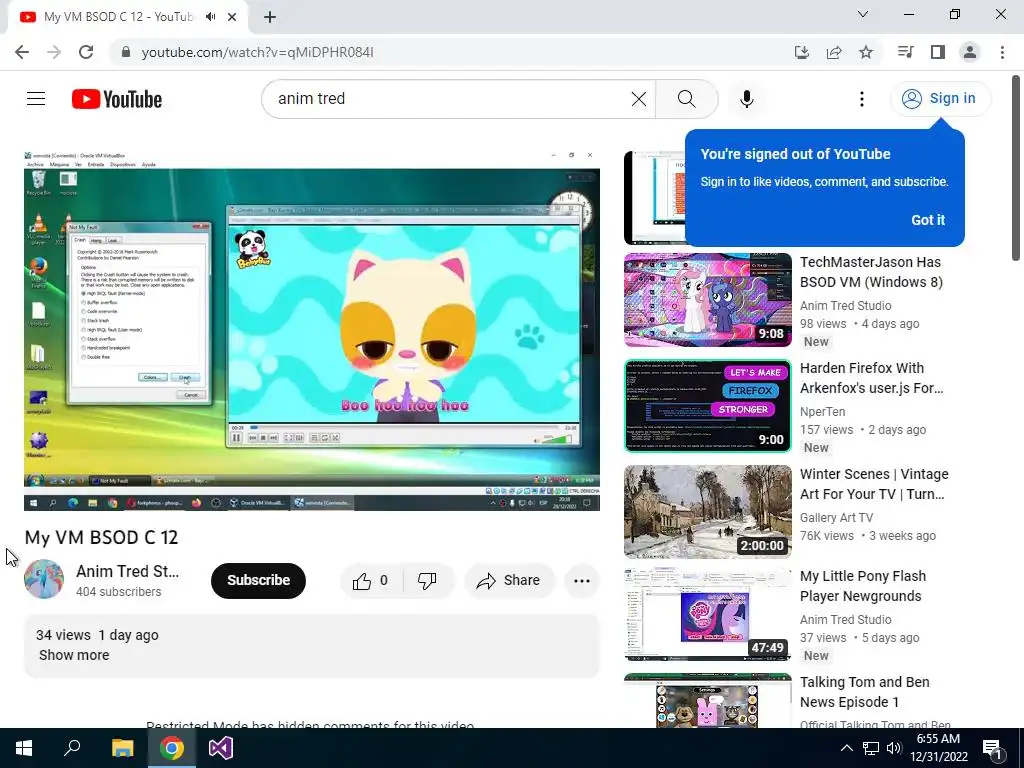Open File Explorer from taskbar
The width and height of the screenshot is (1024, 768).
[122, 748]
